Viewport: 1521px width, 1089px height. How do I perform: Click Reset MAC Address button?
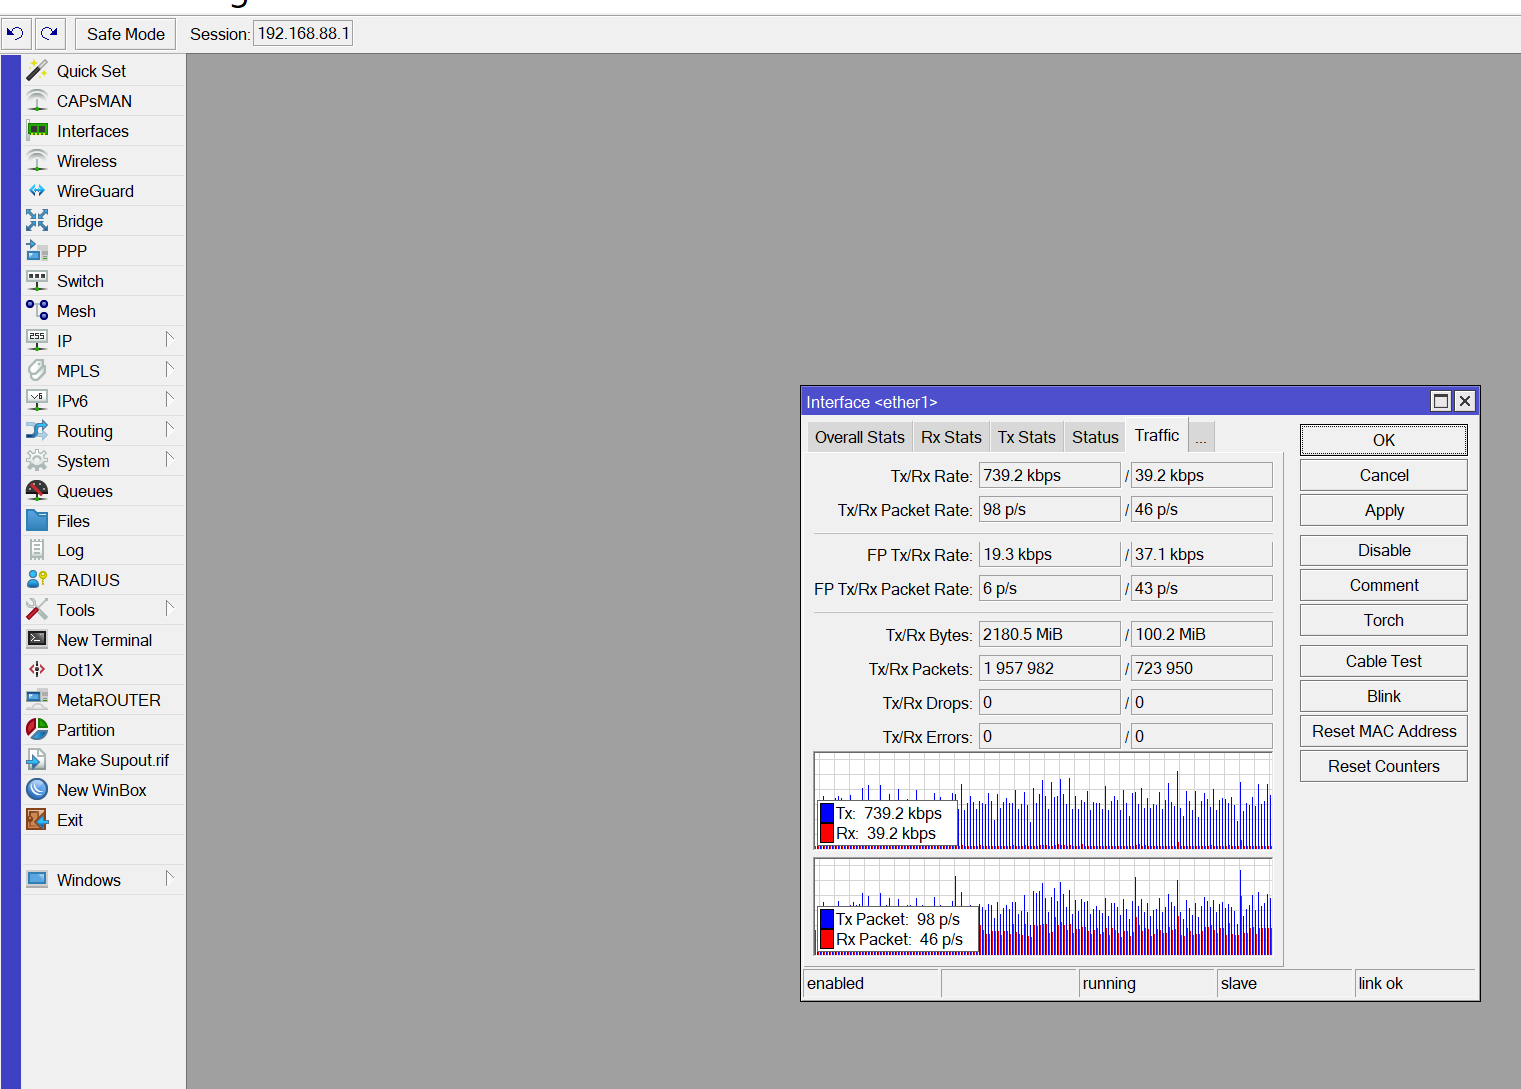tap(1384, 731)
